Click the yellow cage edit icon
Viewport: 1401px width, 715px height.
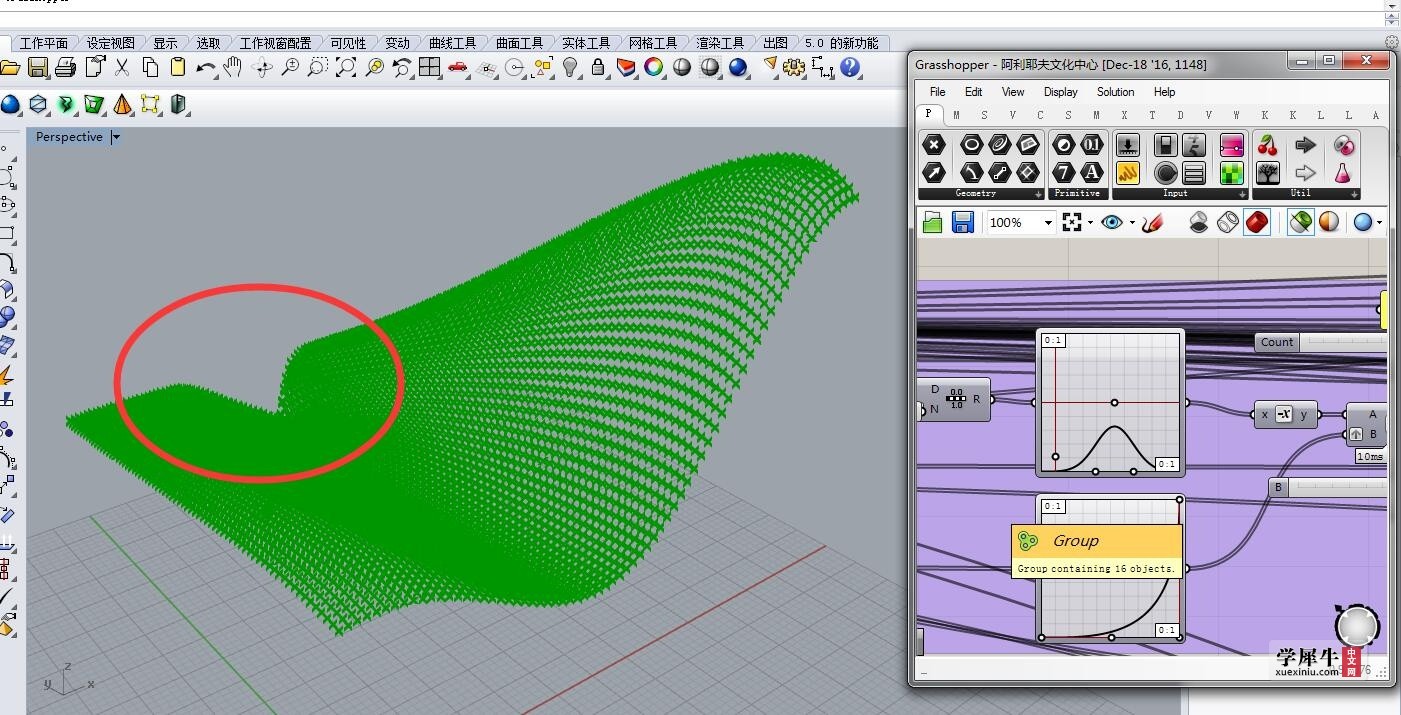150,104
